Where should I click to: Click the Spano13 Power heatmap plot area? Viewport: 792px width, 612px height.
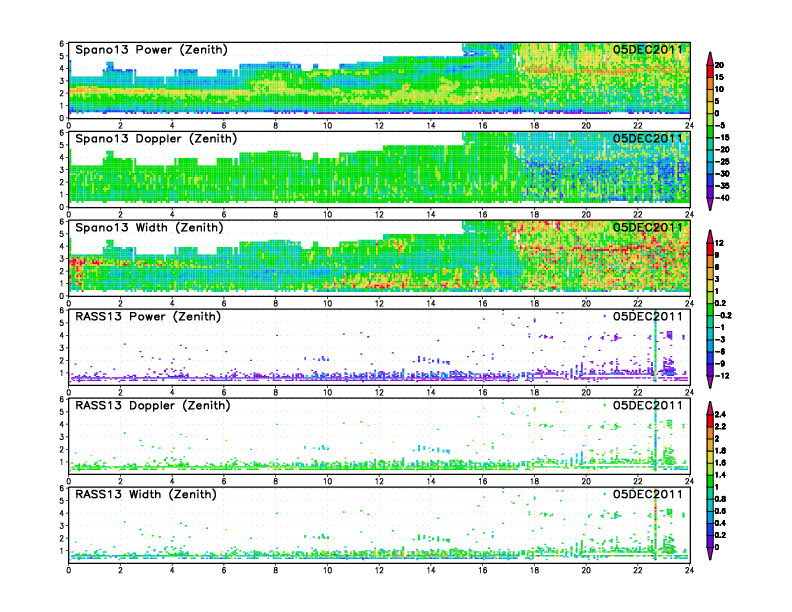379,81
